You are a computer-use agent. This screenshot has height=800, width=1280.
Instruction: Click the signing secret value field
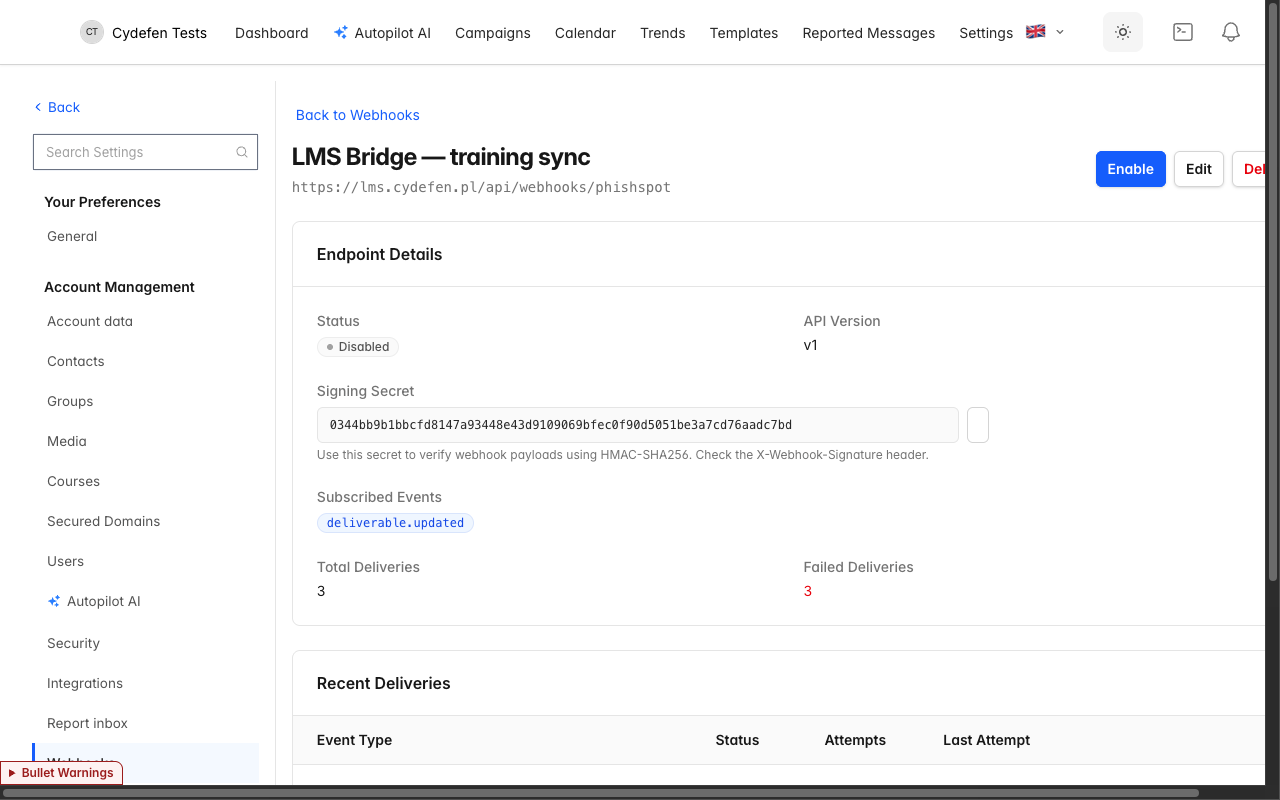[638, 425]
